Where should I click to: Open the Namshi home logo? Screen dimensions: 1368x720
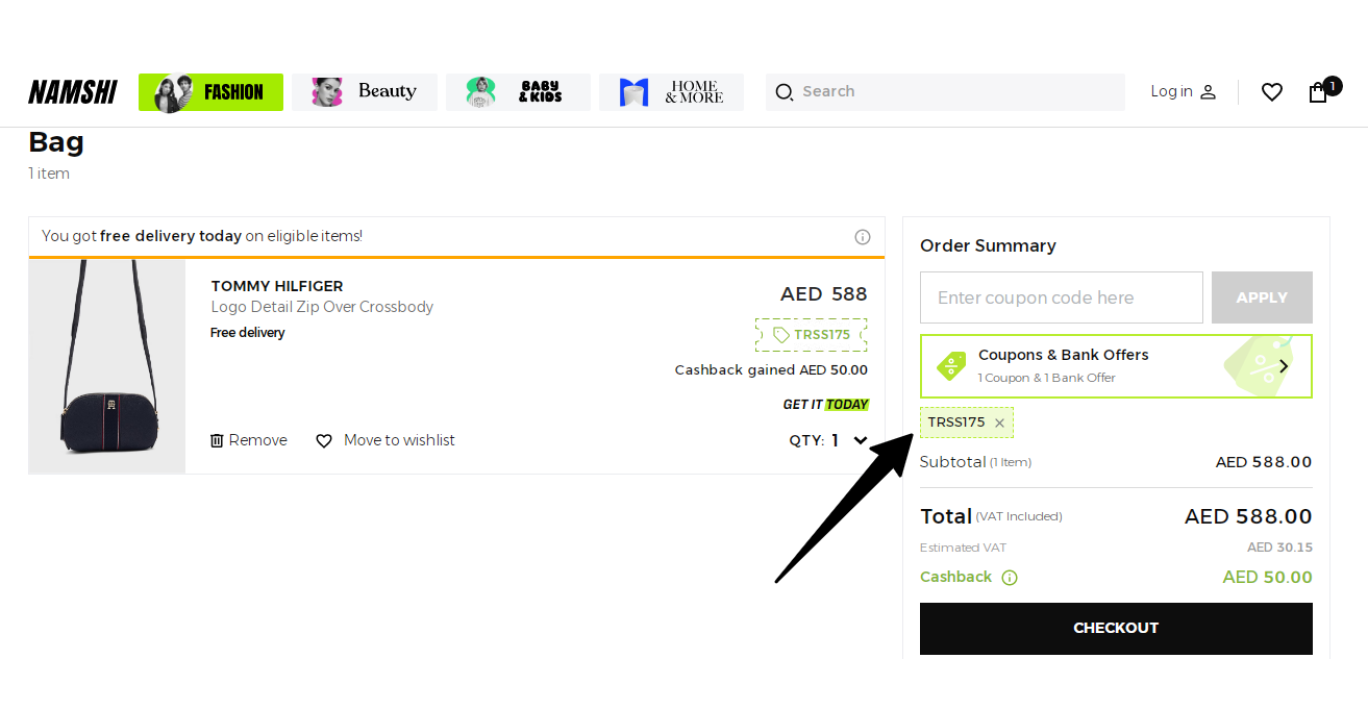pos(72,92)
